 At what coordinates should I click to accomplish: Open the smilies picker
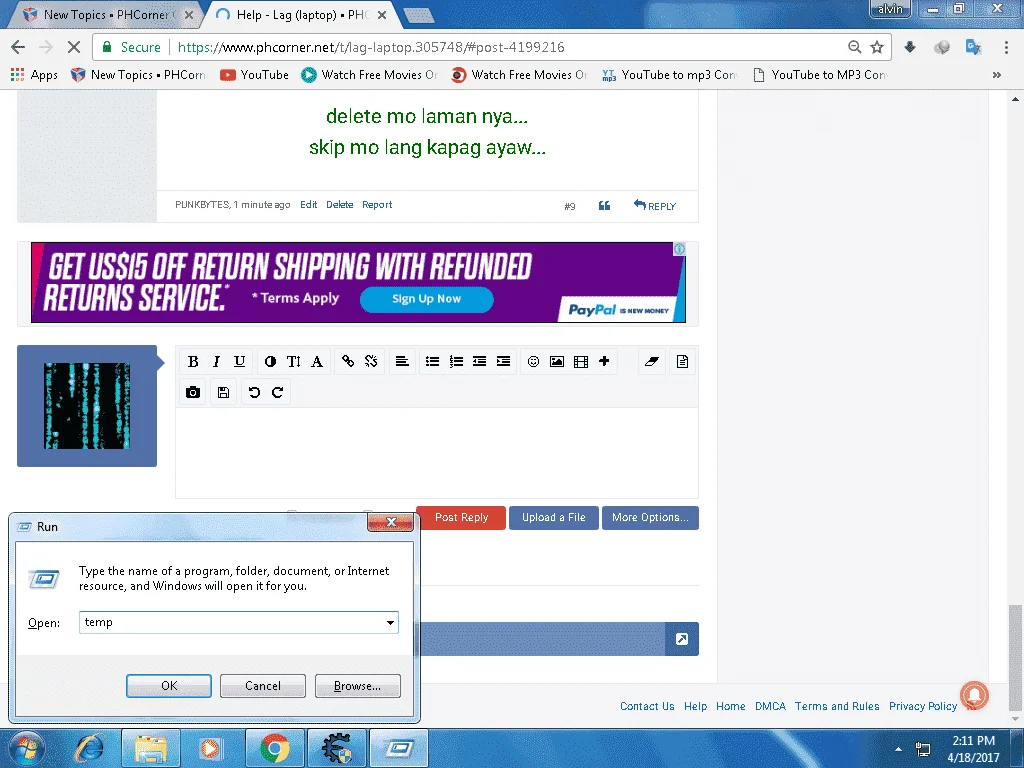point(534,361)
